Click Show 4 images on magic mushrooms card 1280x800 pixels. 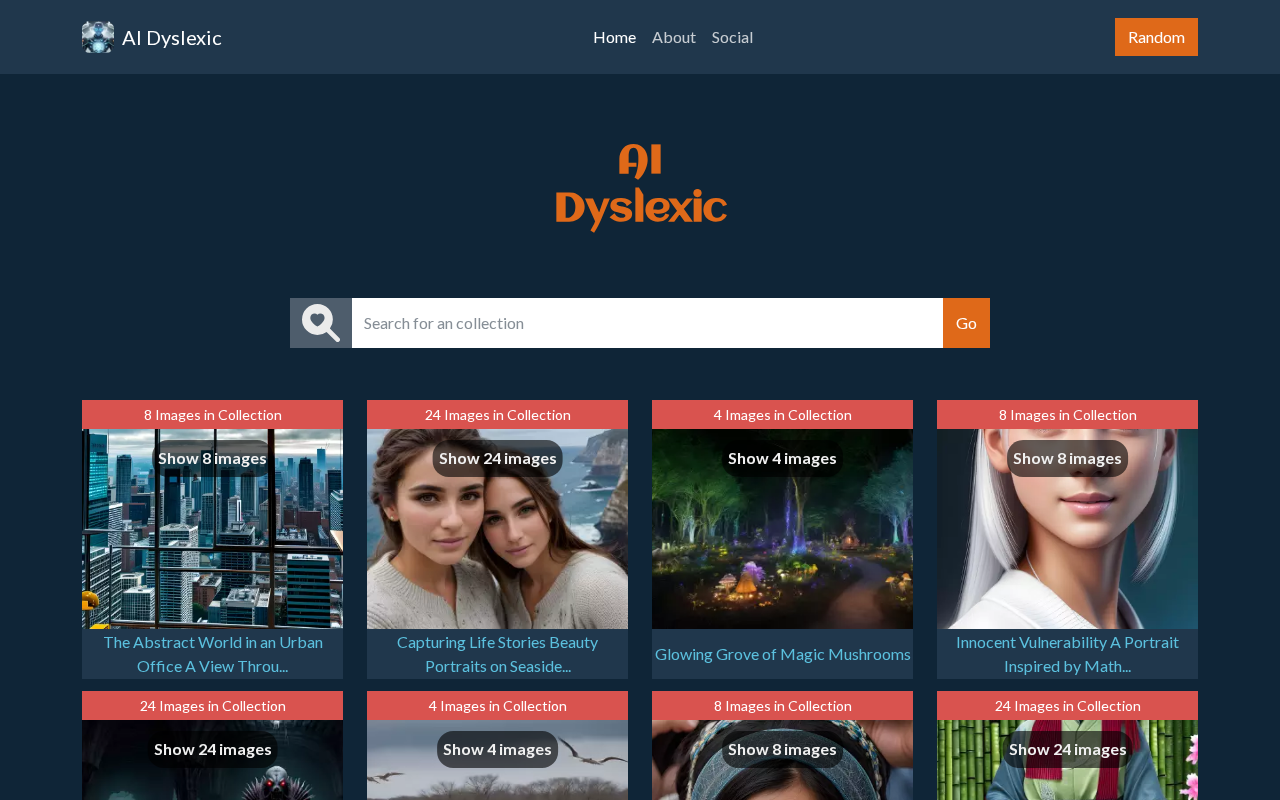(x=782, y=458)
